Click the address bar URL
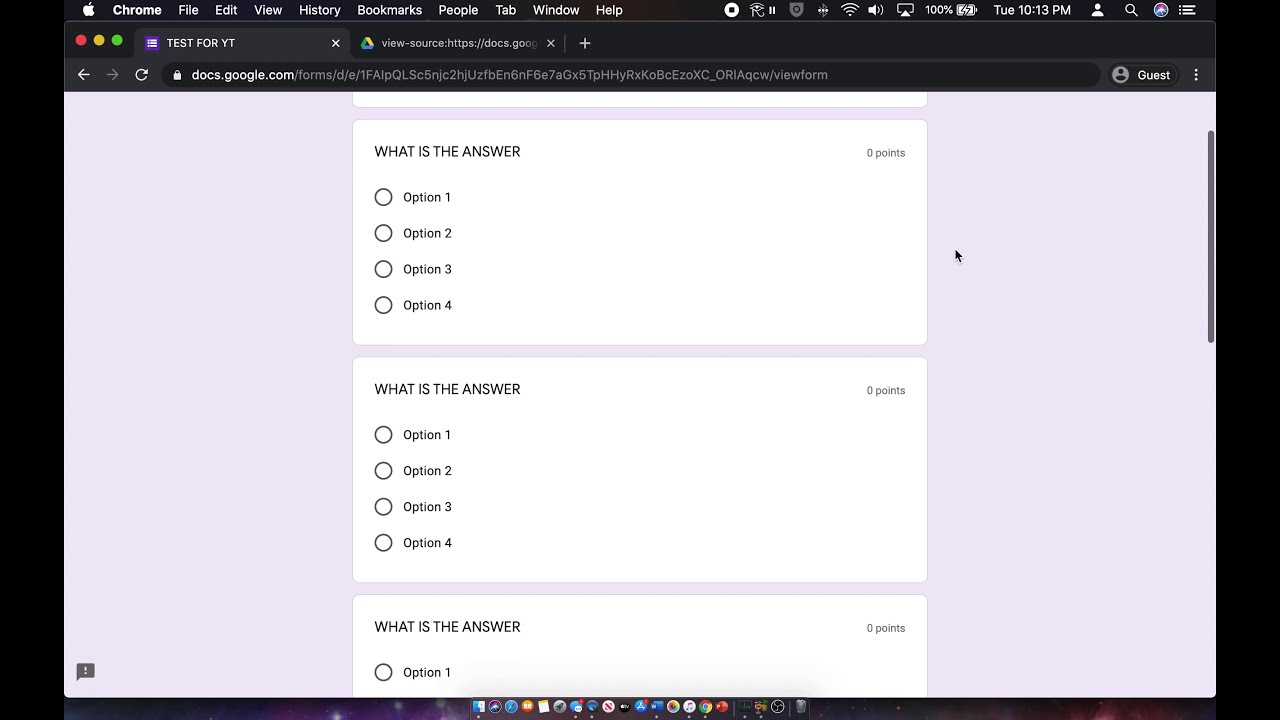Screen dimensions: 1280x720 [509, 75]
